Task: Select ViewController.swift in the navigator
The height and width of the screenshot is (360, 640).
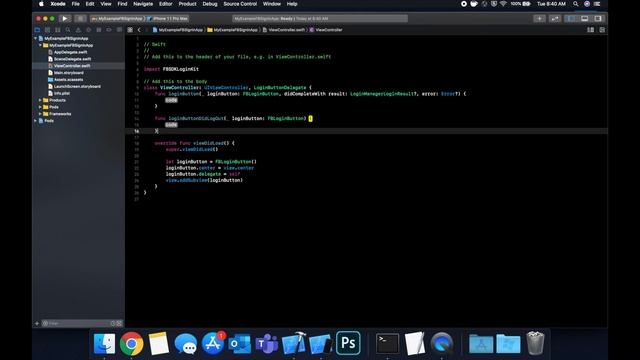Action: pos(72,66)
